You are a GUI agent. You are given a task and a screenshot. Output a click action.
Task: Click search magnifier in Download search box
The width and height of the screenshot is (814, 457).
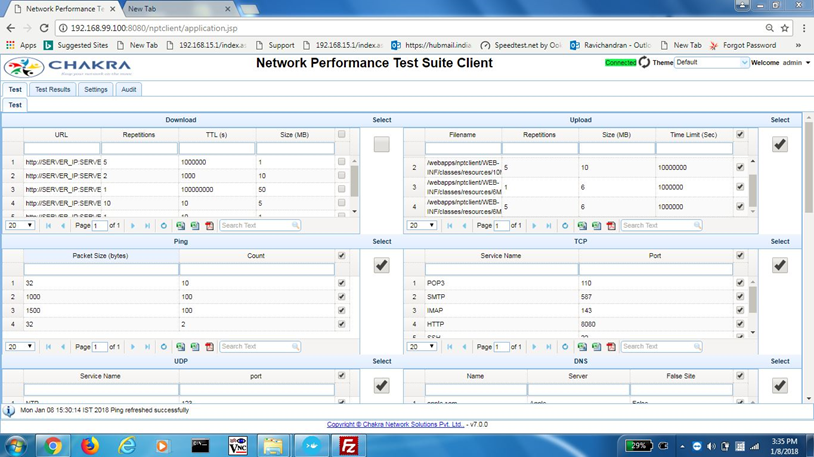coord(295,225)
